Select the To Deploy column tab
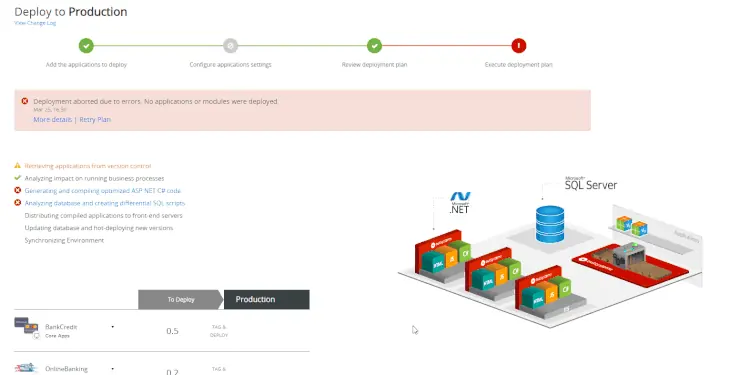 [181, 299]
